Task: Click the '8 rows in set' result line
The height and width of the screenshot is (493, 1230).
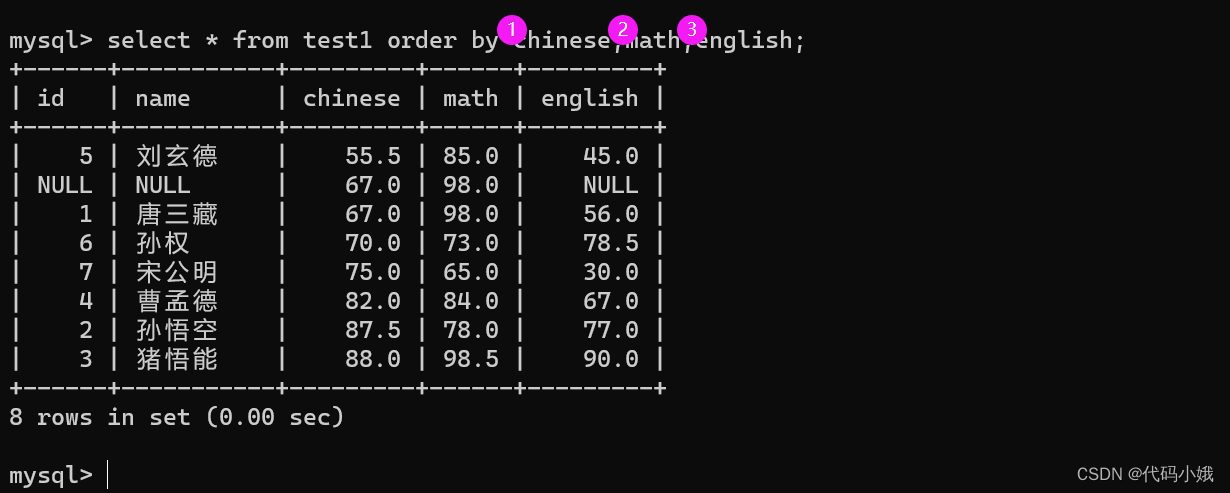Action: pyautogui.click(x=177, y=417)
